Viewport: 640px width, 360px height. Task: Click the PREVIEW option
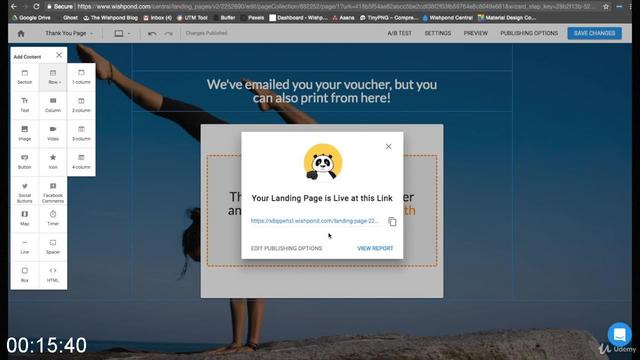coord(476,33)
